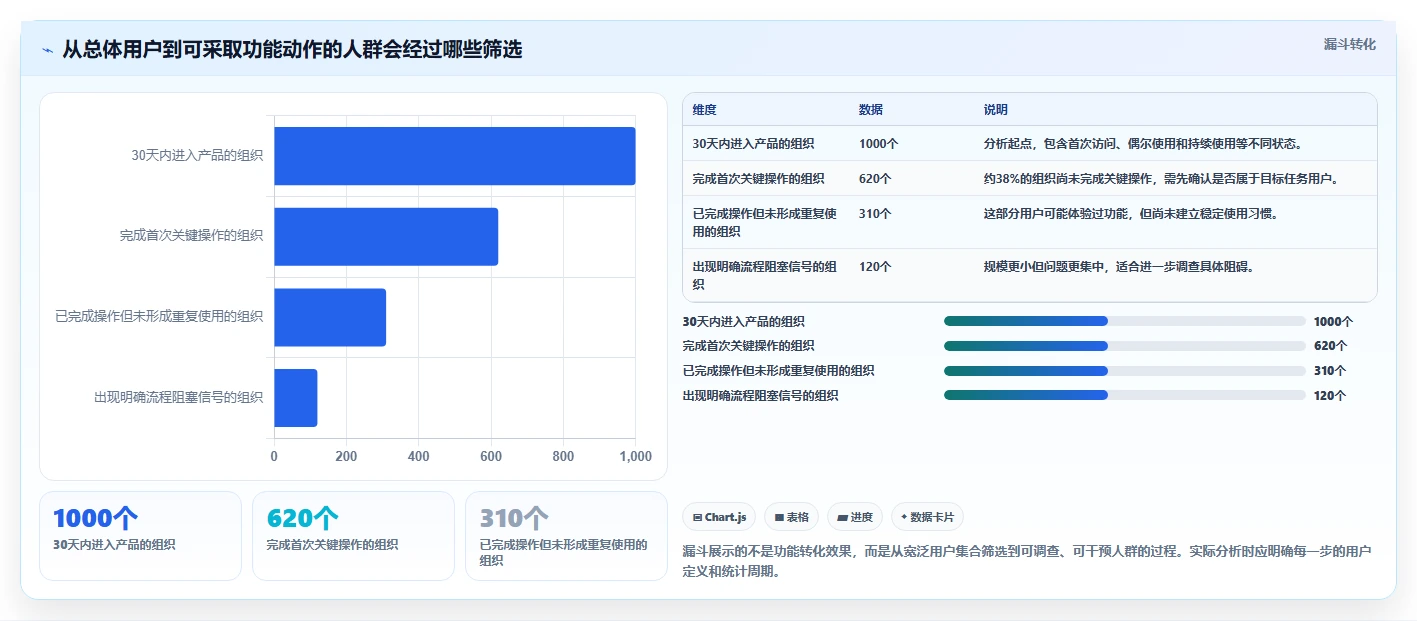Viewport: 1417px width, 621px height.
Task: Click the progress bar labeled 620个
Action: 1125,346
